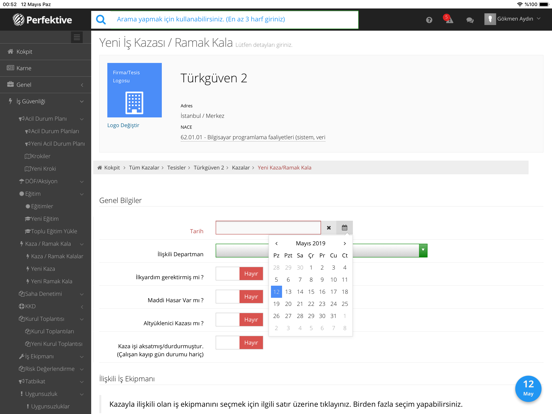The height and width of the screenshot is (414, 552).
Task: Open Yeni Acil Durum Planı in the sidebar
Action: (55, 144)
